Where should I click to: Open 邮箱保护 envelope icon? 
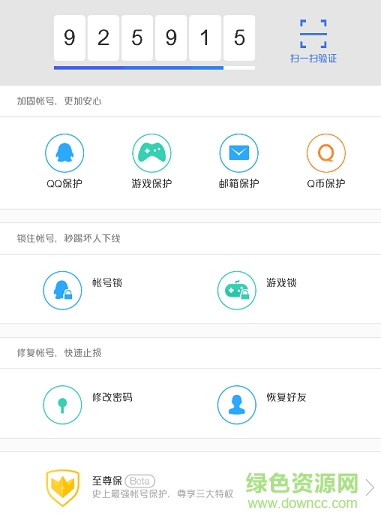(x=239, y=153)
